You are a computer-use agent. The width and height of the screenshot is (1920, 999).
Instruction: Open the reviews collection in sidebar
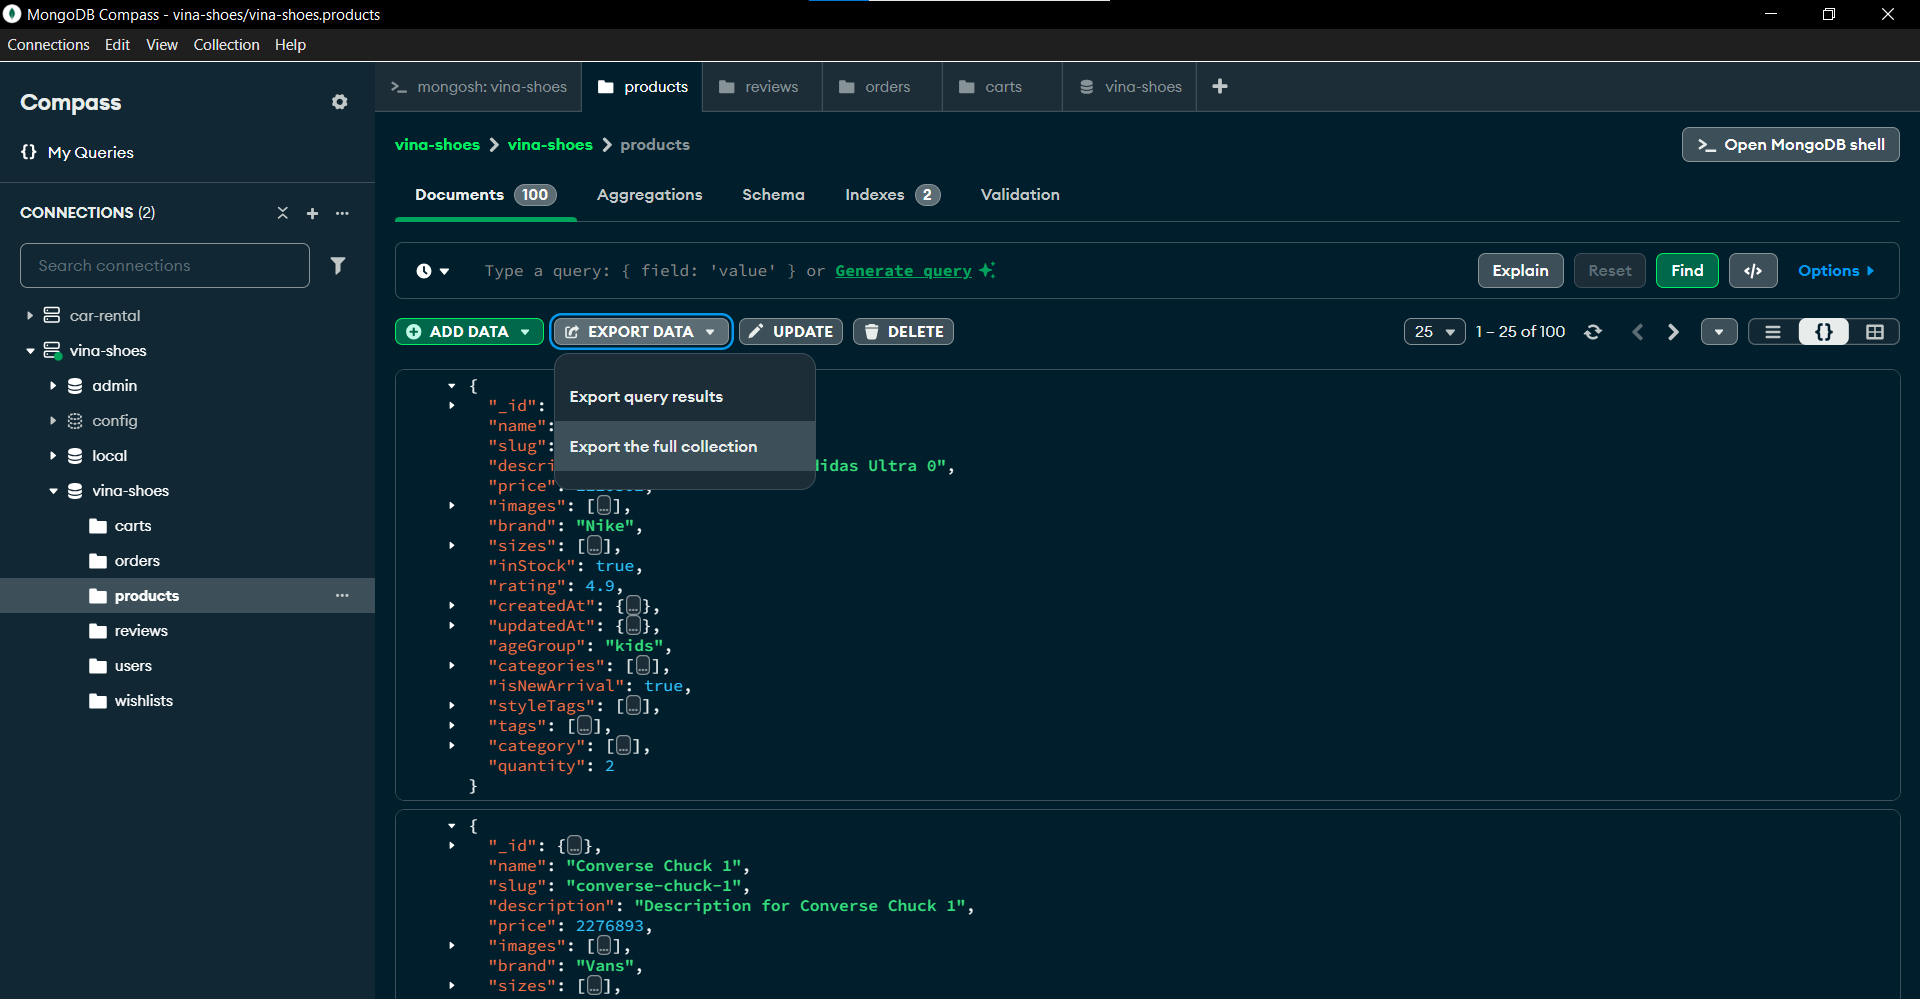(x=141, y=631)
